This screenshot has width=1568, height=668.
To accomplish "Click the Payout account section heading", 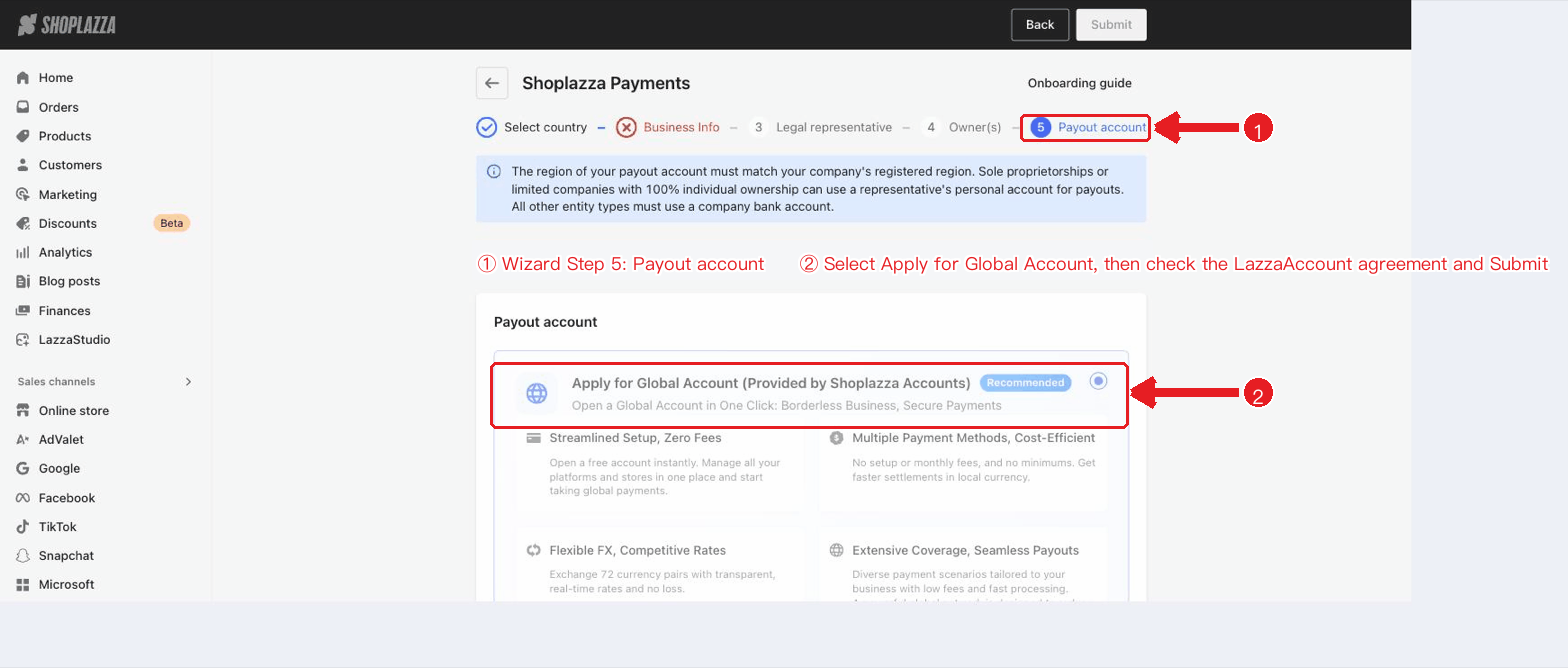I will coord(545,322).
